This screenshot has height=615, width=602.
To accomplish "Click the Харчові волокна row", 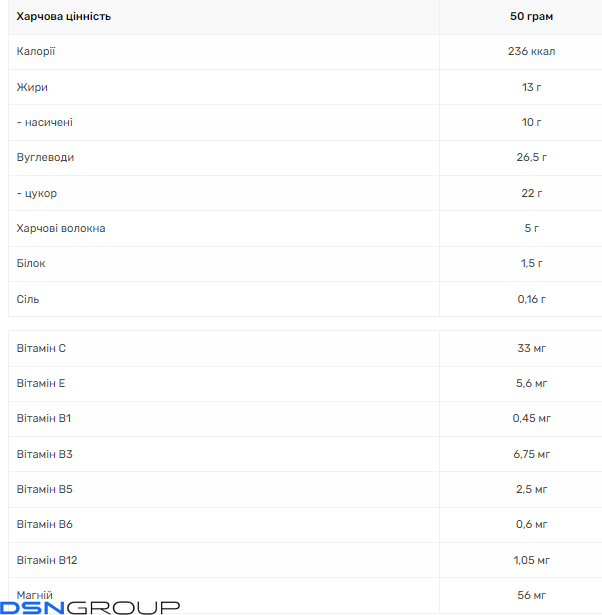I will (x=305, y=228).
